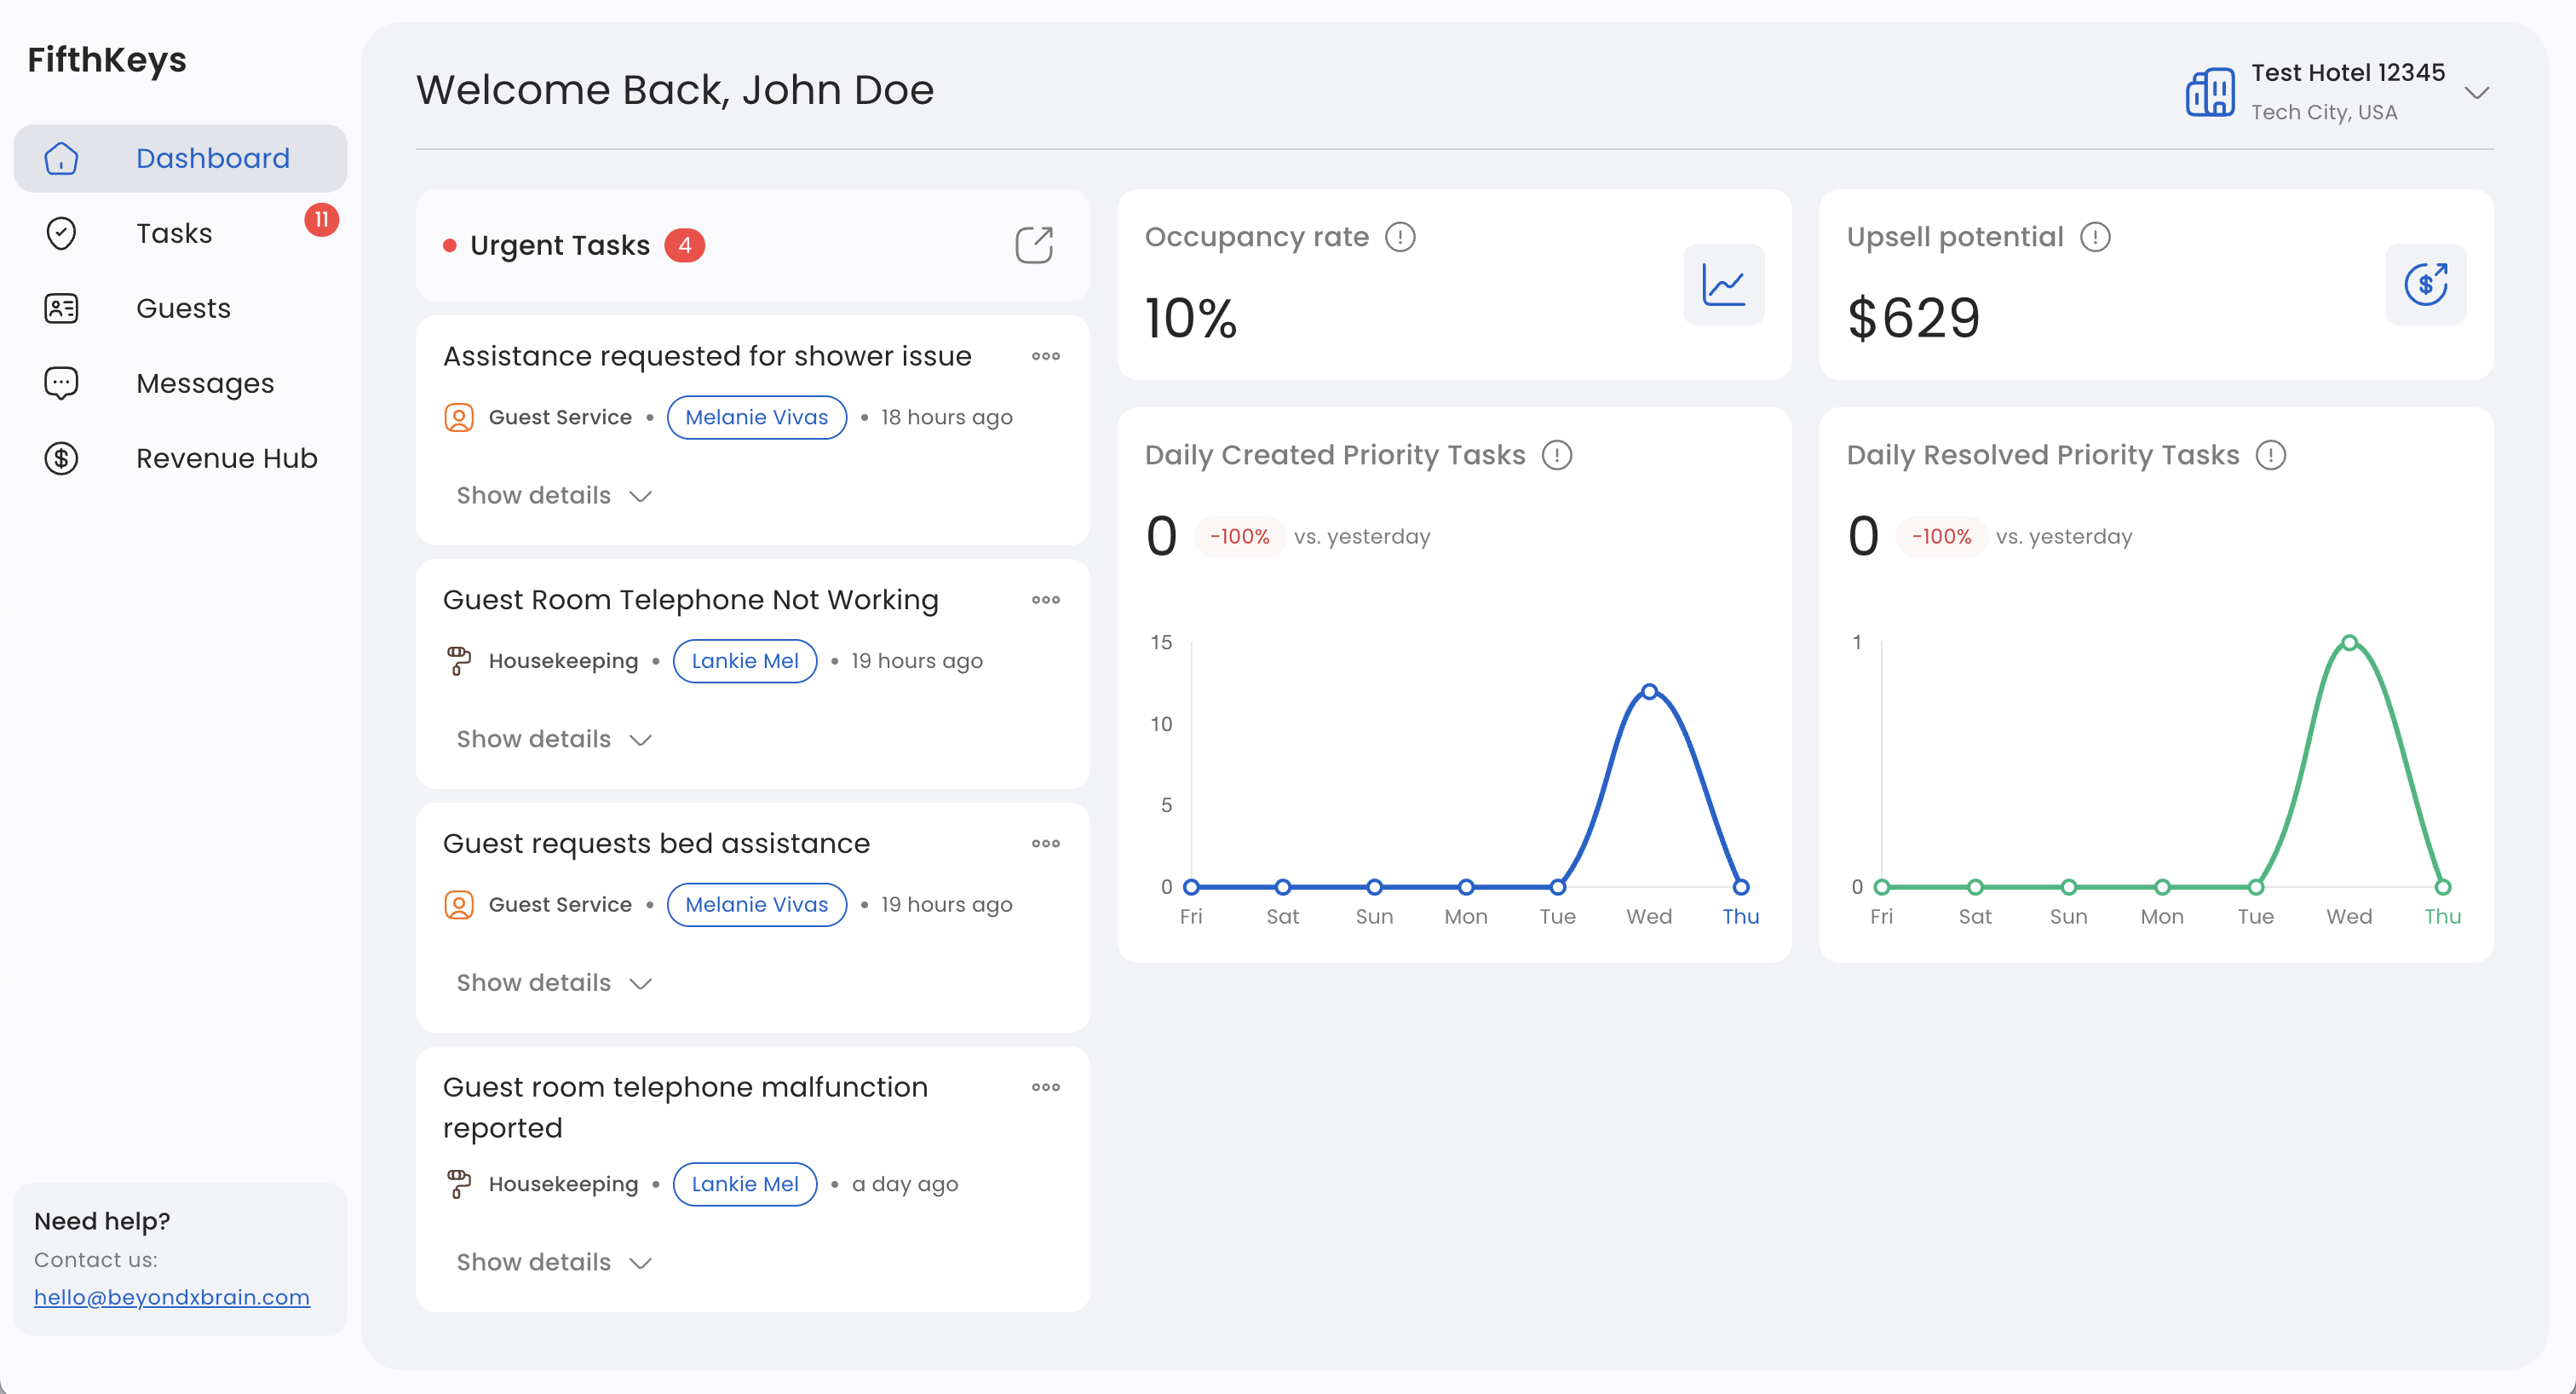The width and height of the screenshot is (2576, 1394).
Task: Open info icon for Daily Resolved Priority Tasks
Action: tap(2270, 455)
